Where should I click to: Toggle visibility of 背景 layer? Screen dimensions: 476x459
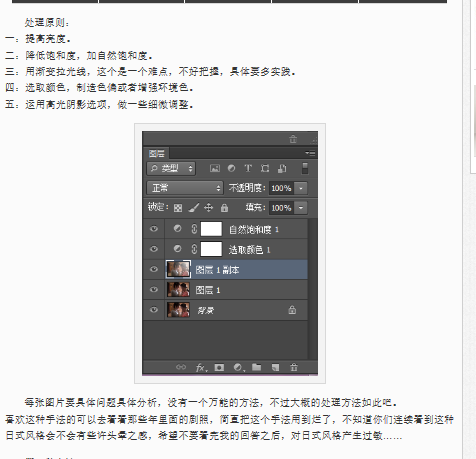(x=154, y=310)
